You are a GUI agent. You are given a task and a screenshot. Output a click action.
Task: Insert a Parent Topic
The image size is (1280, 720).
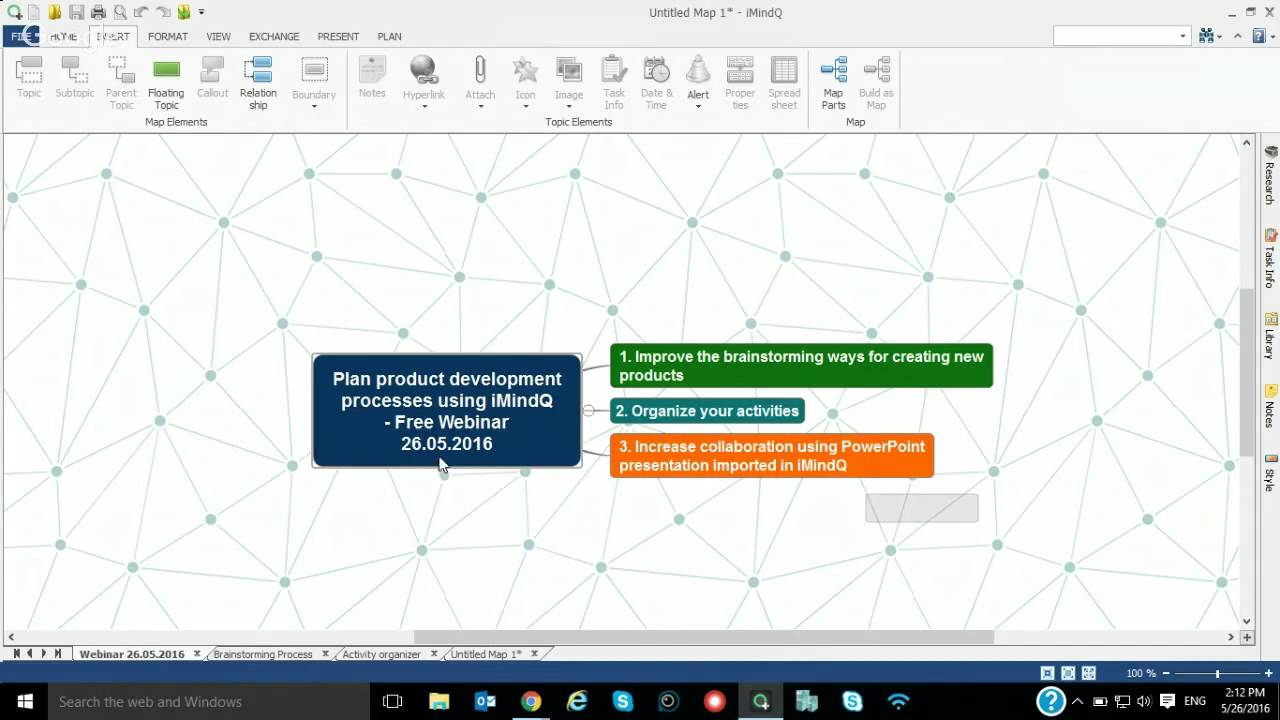(121, 83)
